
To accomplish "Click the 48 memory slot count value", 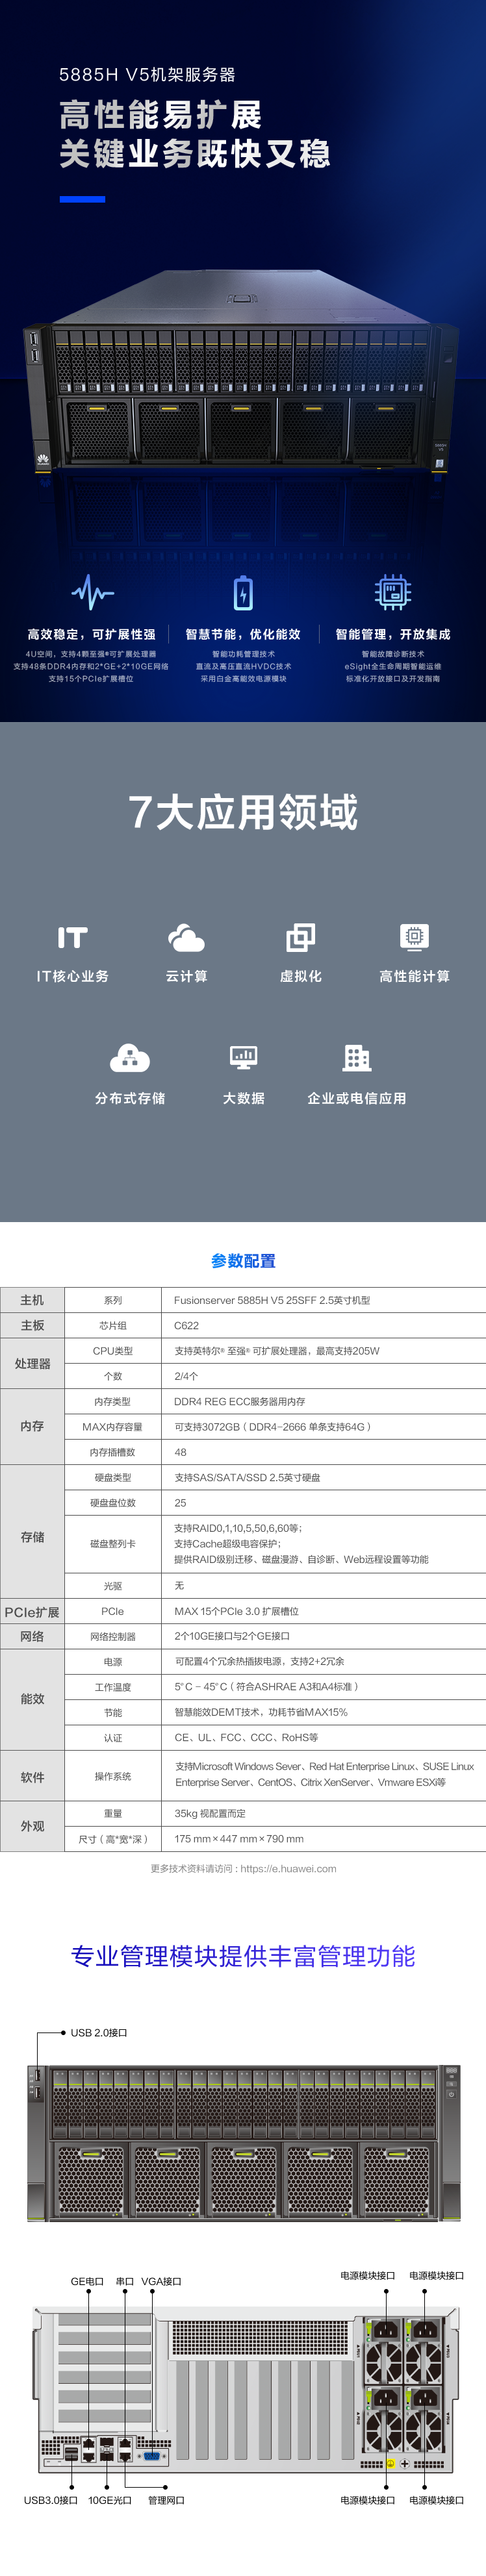I will coord(323,1452).
